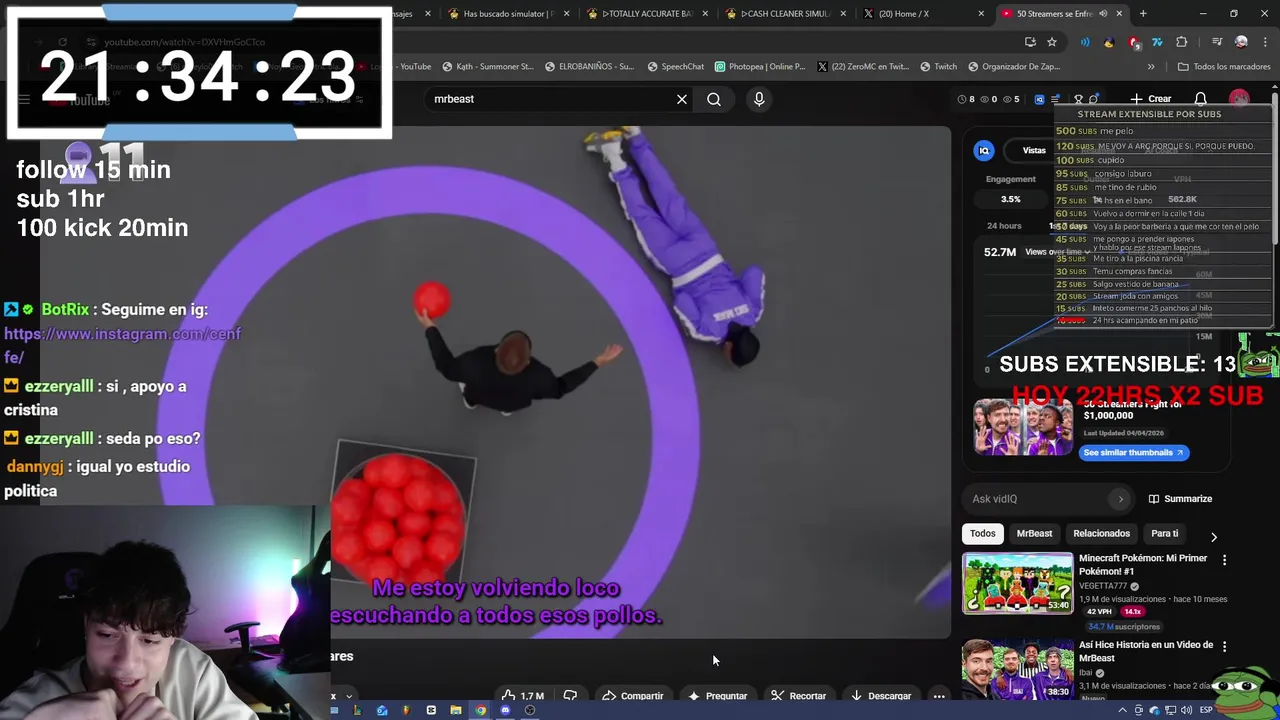Screen dimensions: 1280x720
Task: Open Chrome three-dot menu
Action: point(1263,42)
